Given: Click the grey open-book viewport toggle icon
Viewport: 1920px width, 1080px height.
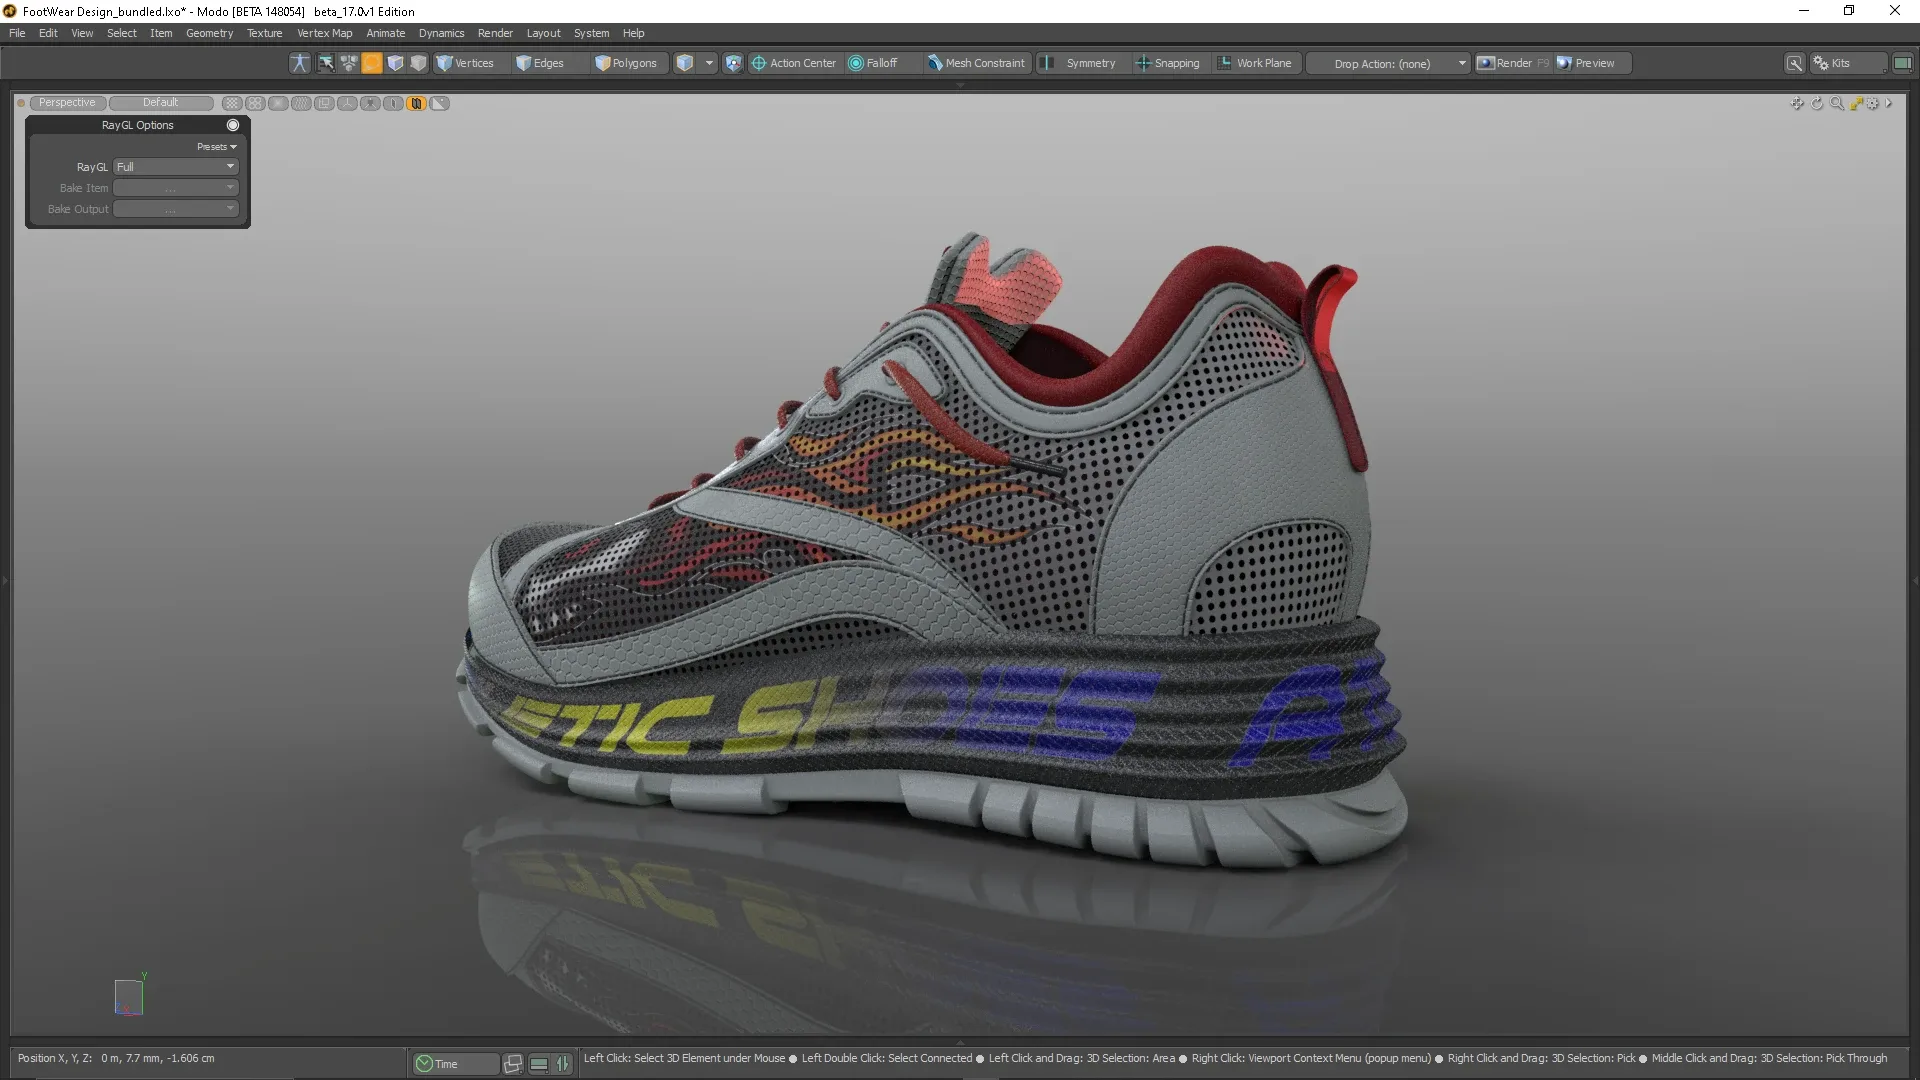Looking at the screenshot, I should pyautogui.click(x=393, y=103).
